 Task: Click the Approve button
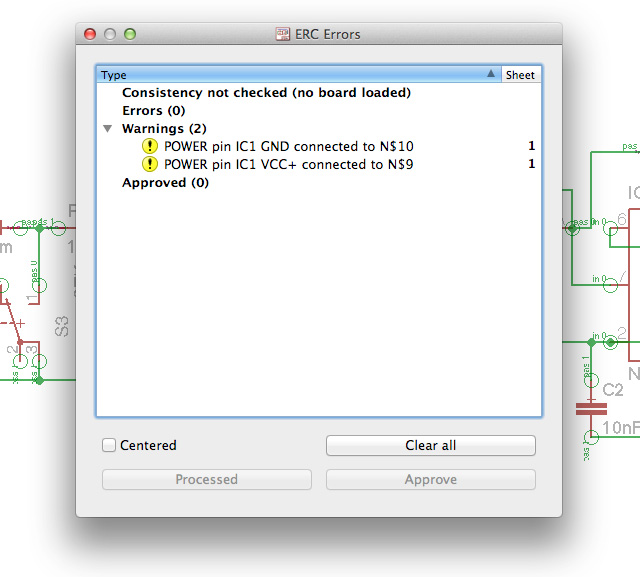(430, 480)
